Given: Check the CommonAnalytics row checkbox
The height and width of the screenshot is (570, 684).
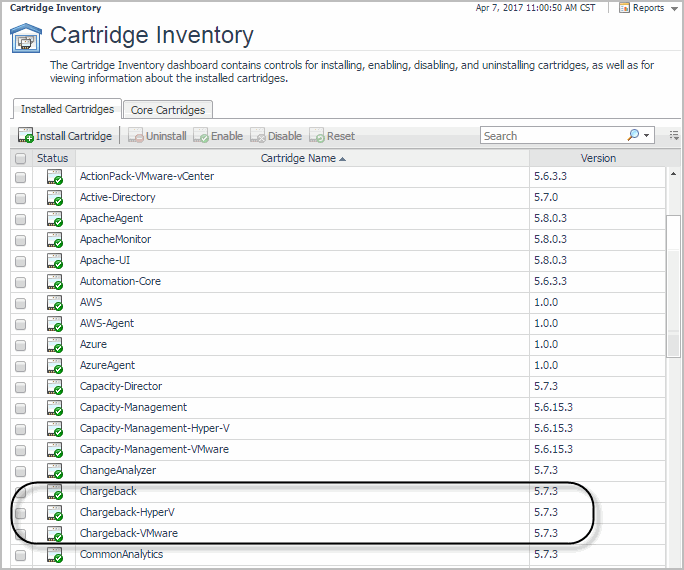Looking at the screenshot, I should 21,555.
